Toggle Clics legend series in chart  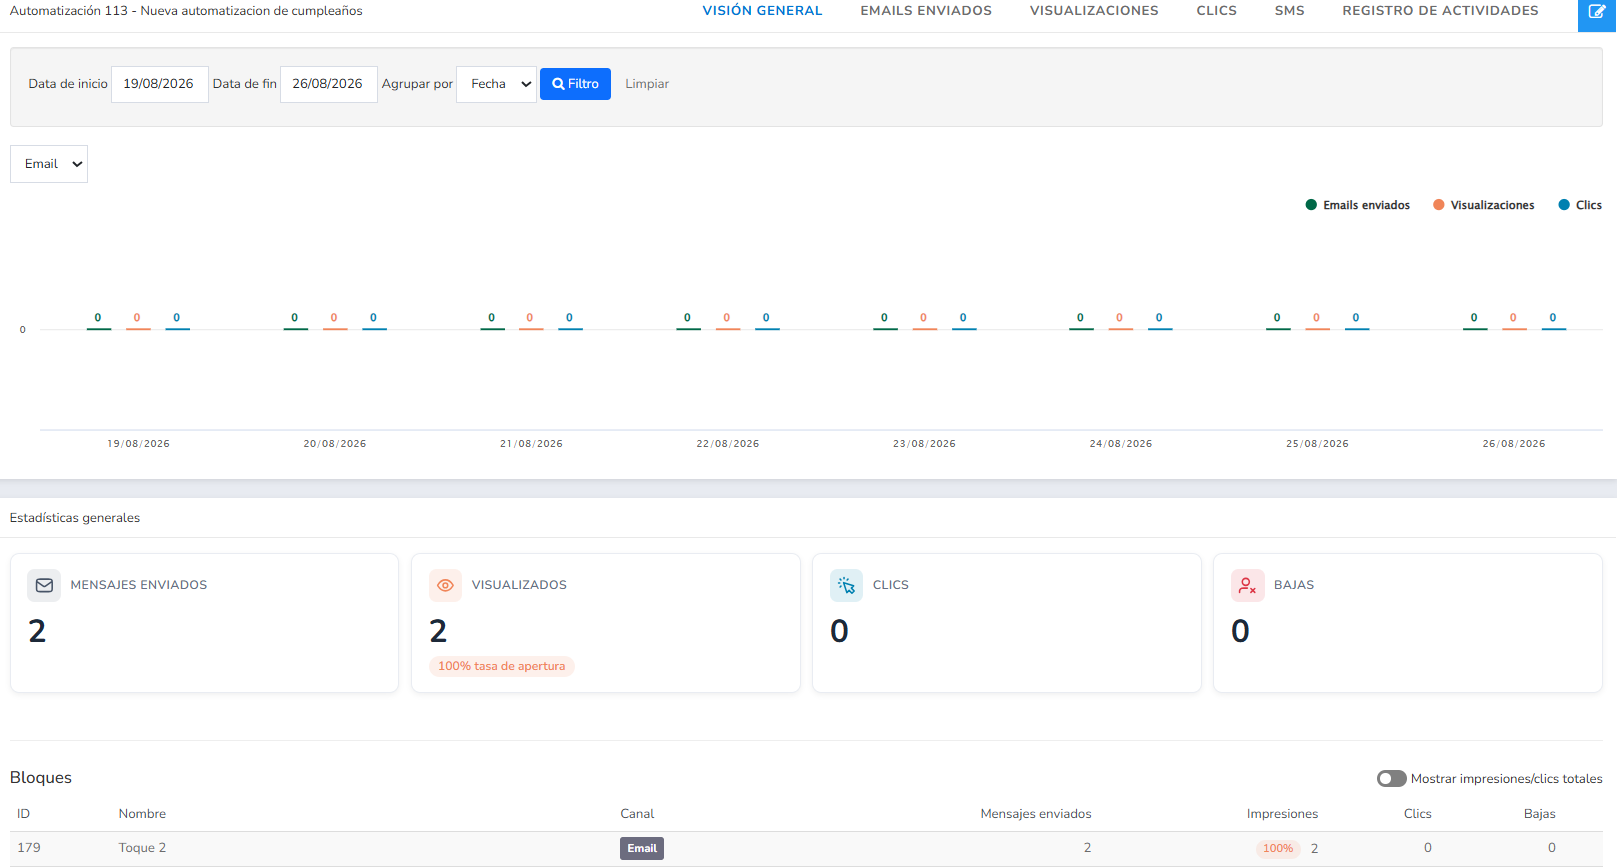coord(1580,205)
